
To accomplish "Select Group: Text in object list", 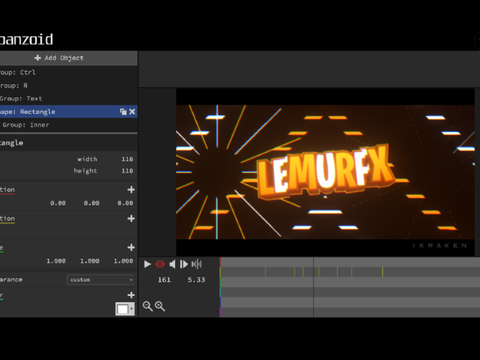I will 69,98.
